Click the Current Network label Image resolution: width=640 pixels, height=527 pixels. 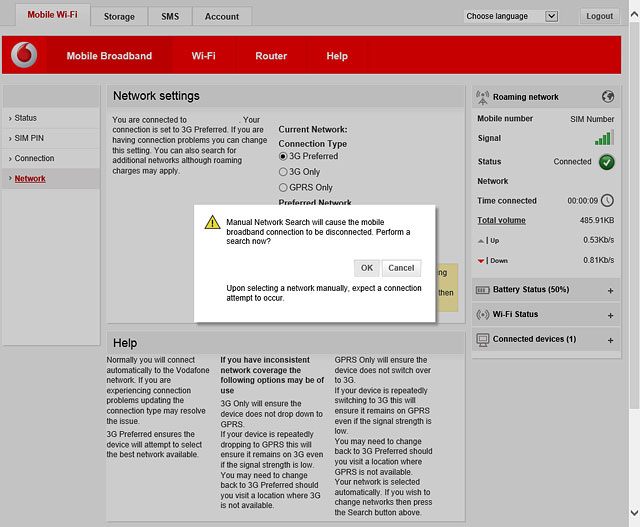point(313,129)
